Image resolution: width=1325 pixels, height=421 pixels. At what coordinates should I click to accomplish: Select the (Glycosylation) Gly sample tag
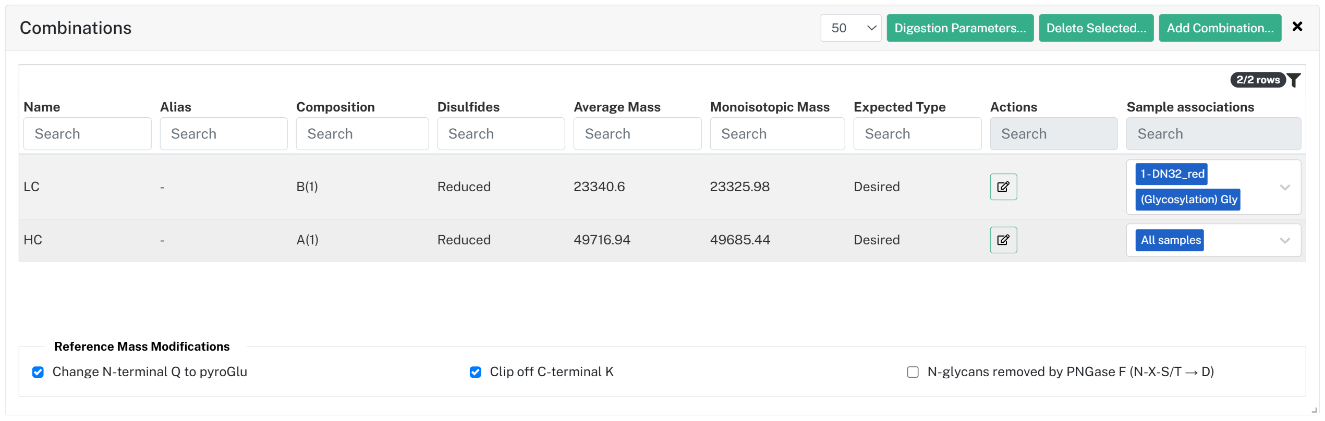1188,200
